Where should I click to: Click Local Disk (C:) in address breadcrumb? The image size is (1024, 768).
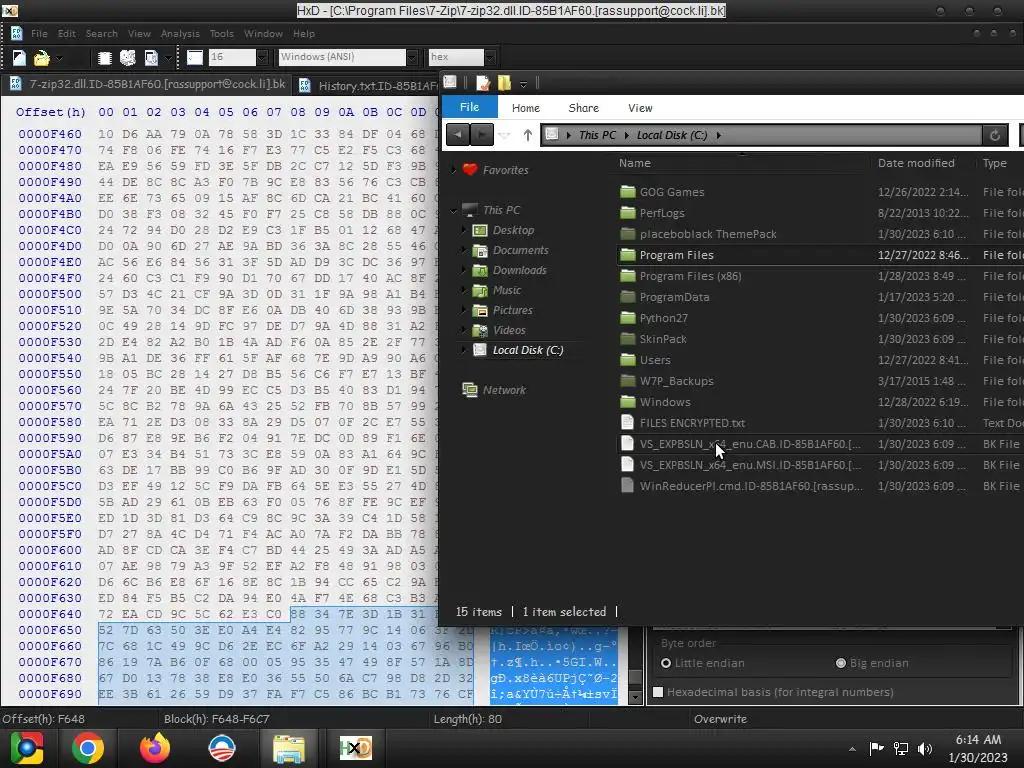click(671, 135)
